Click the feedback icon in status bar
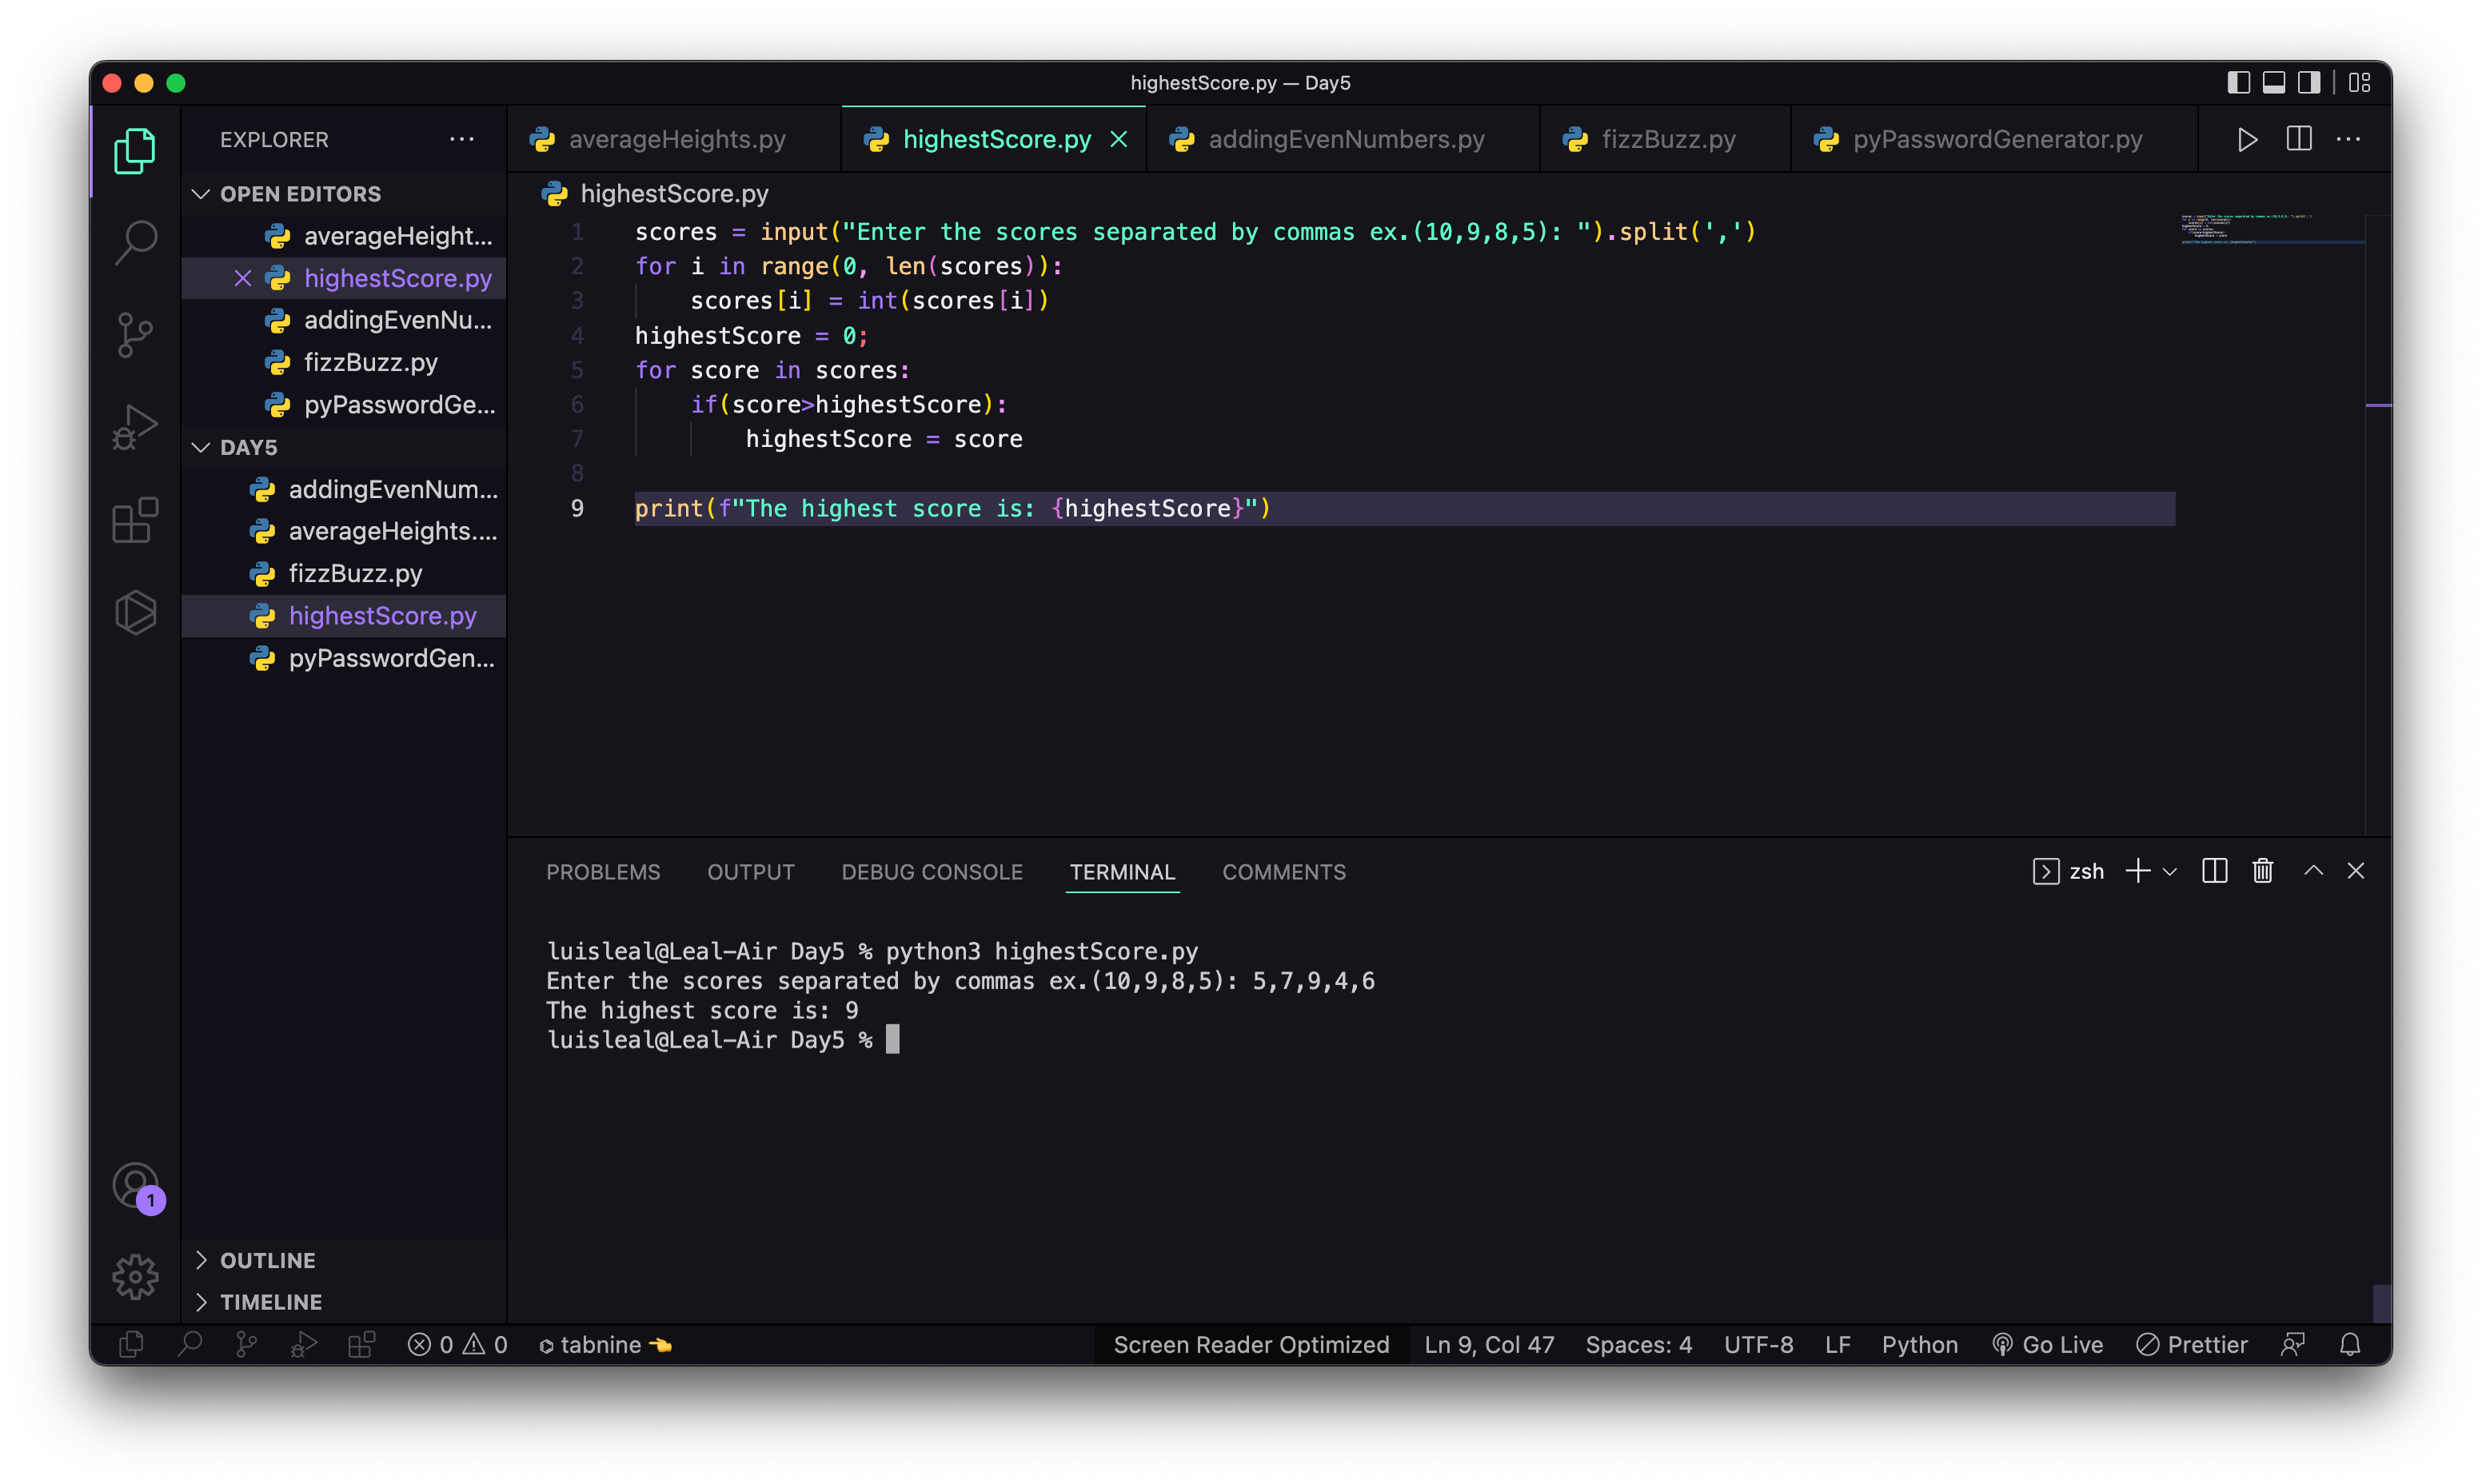 2292,1345
